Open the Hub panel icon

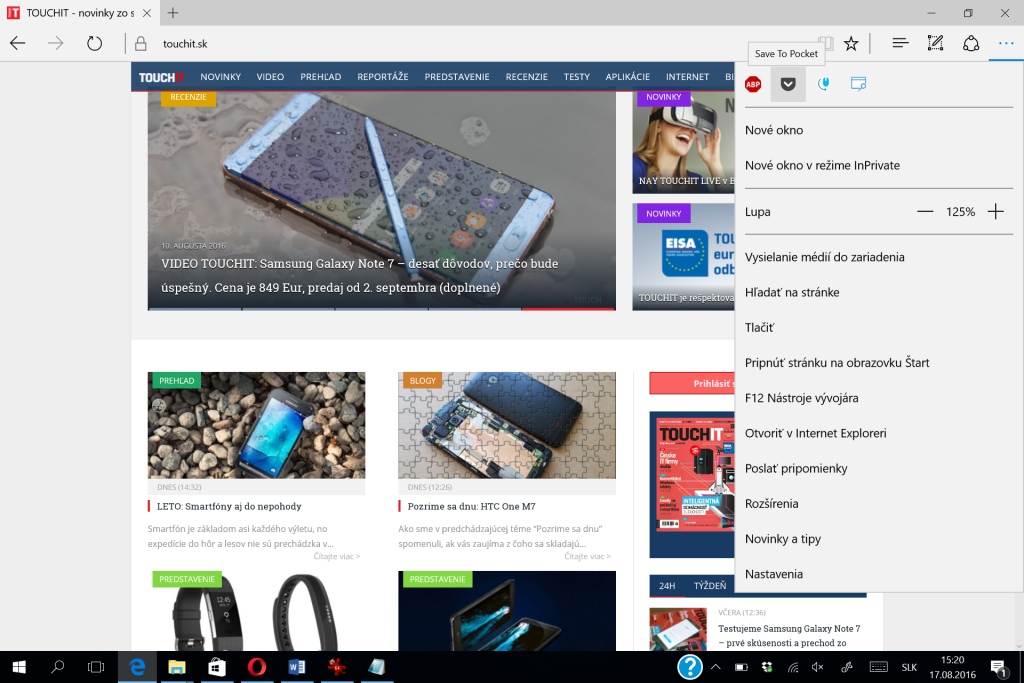[900, 44]
